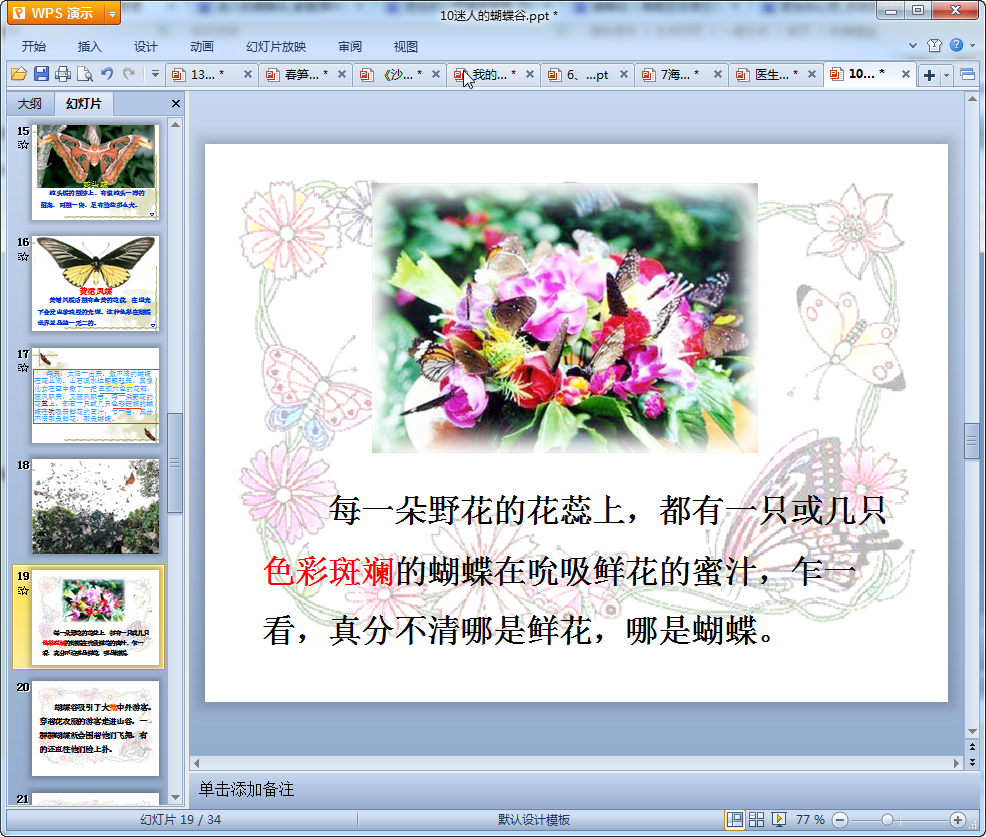Viewport: 986px width, 837px height.
Task: Open the 插入 menu tab
Action: (x=89, y=47)
